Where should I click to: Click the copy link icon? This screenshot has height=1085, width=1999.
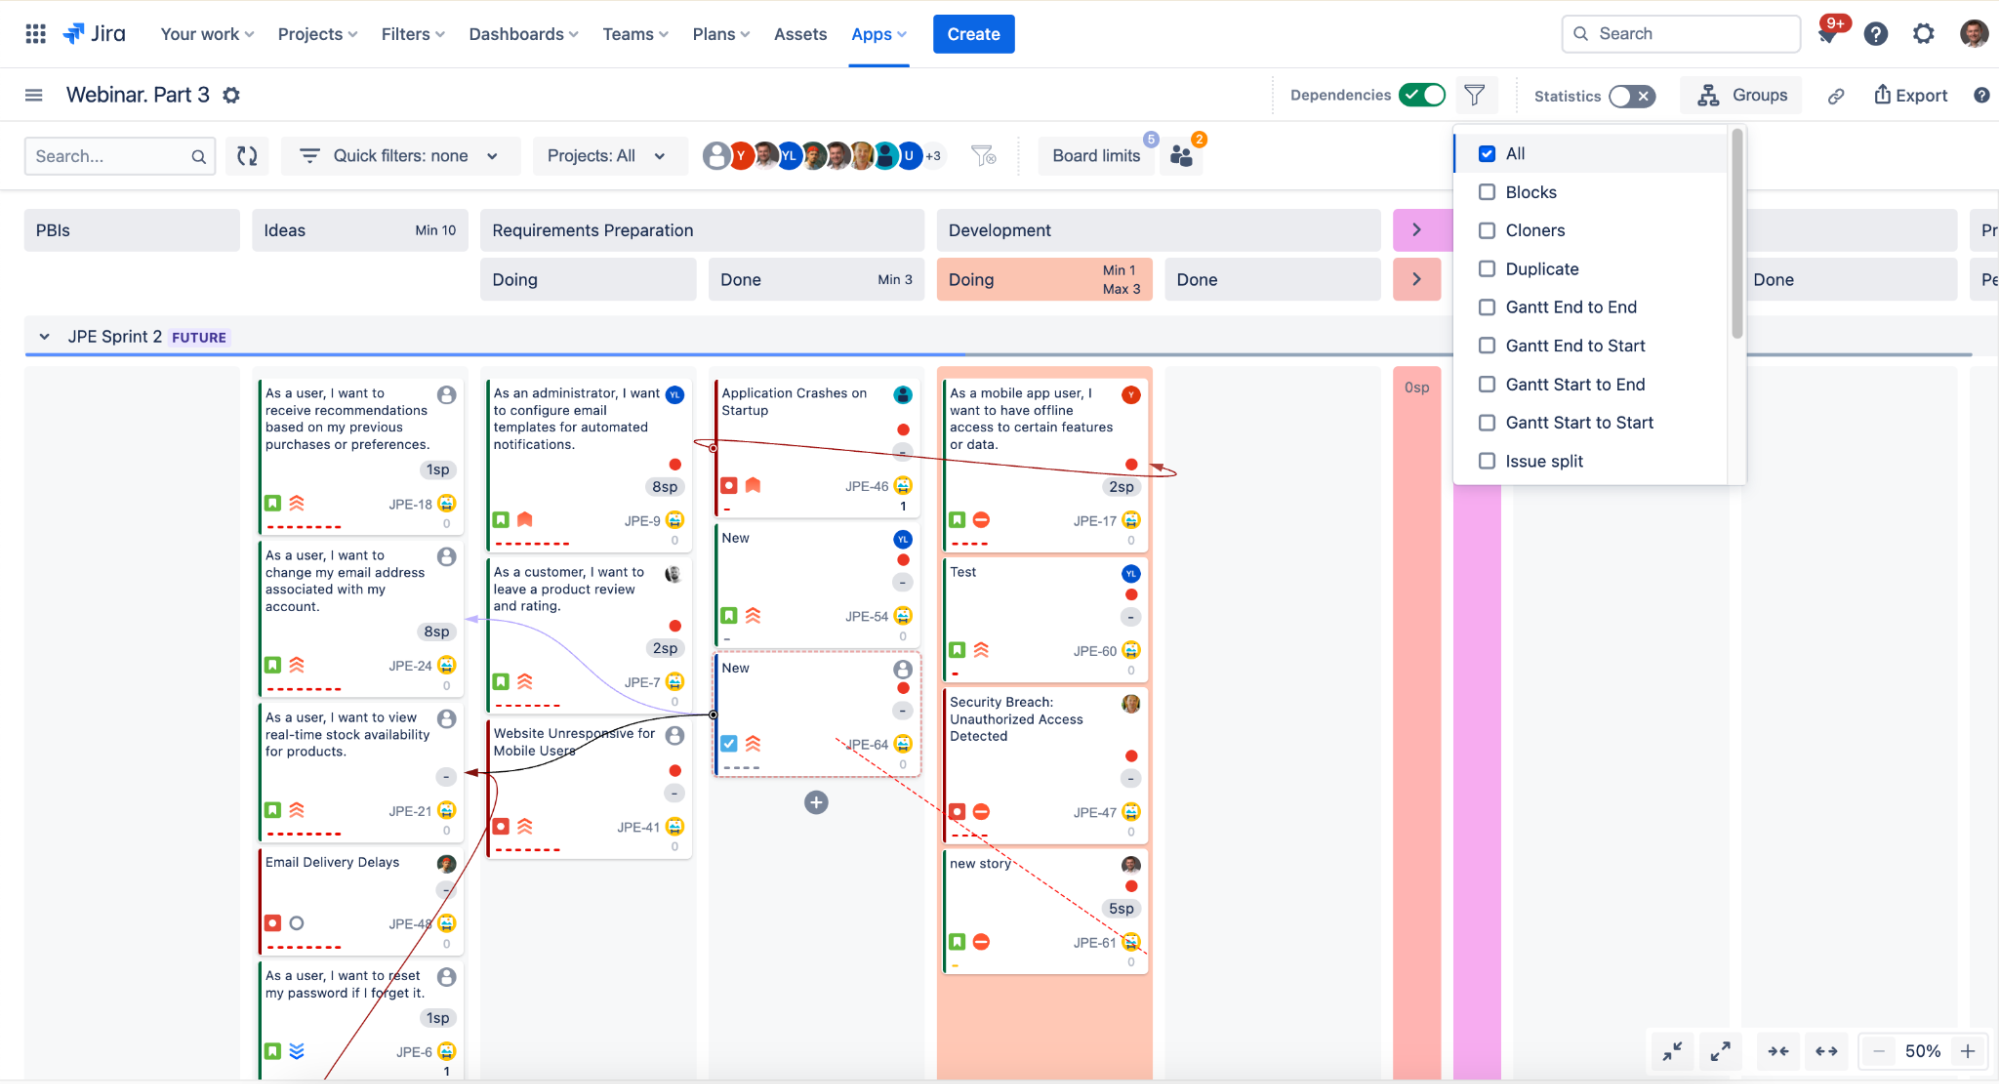1836,96
